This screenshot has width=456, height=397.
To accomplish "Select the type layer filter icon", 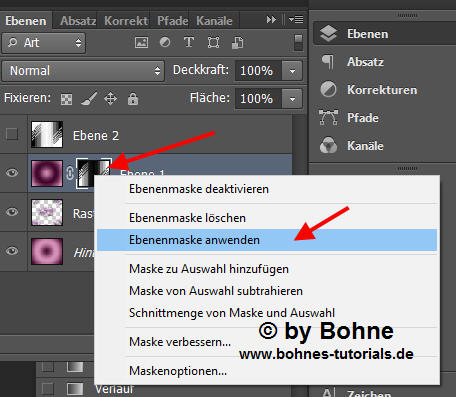I will click(189, 42).
